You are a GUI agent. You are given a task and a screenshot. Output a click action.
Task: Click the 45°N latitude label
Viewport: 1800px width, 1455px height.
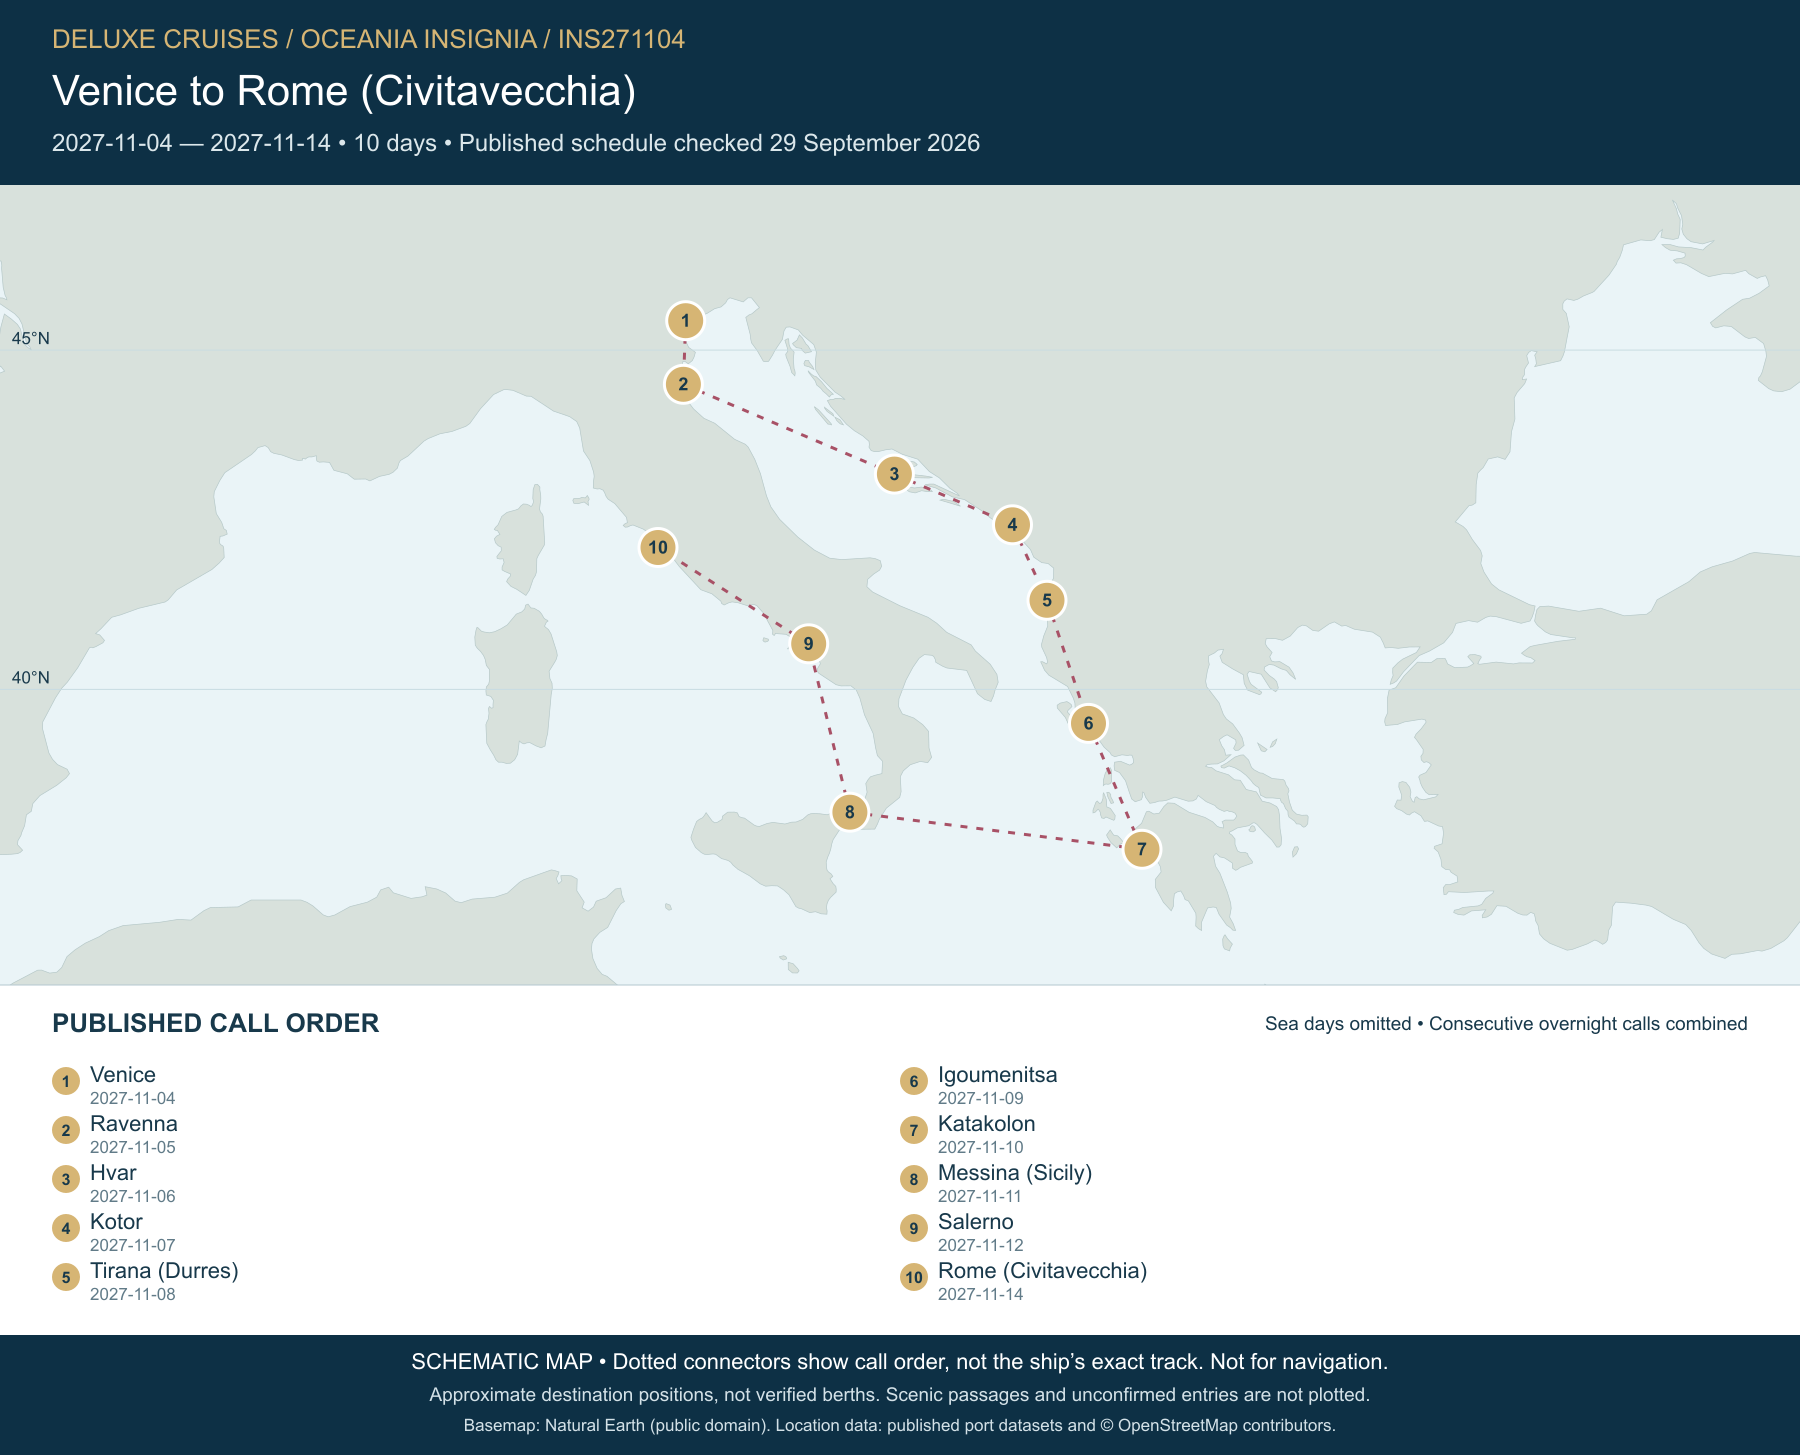click(x=30, y=338)
